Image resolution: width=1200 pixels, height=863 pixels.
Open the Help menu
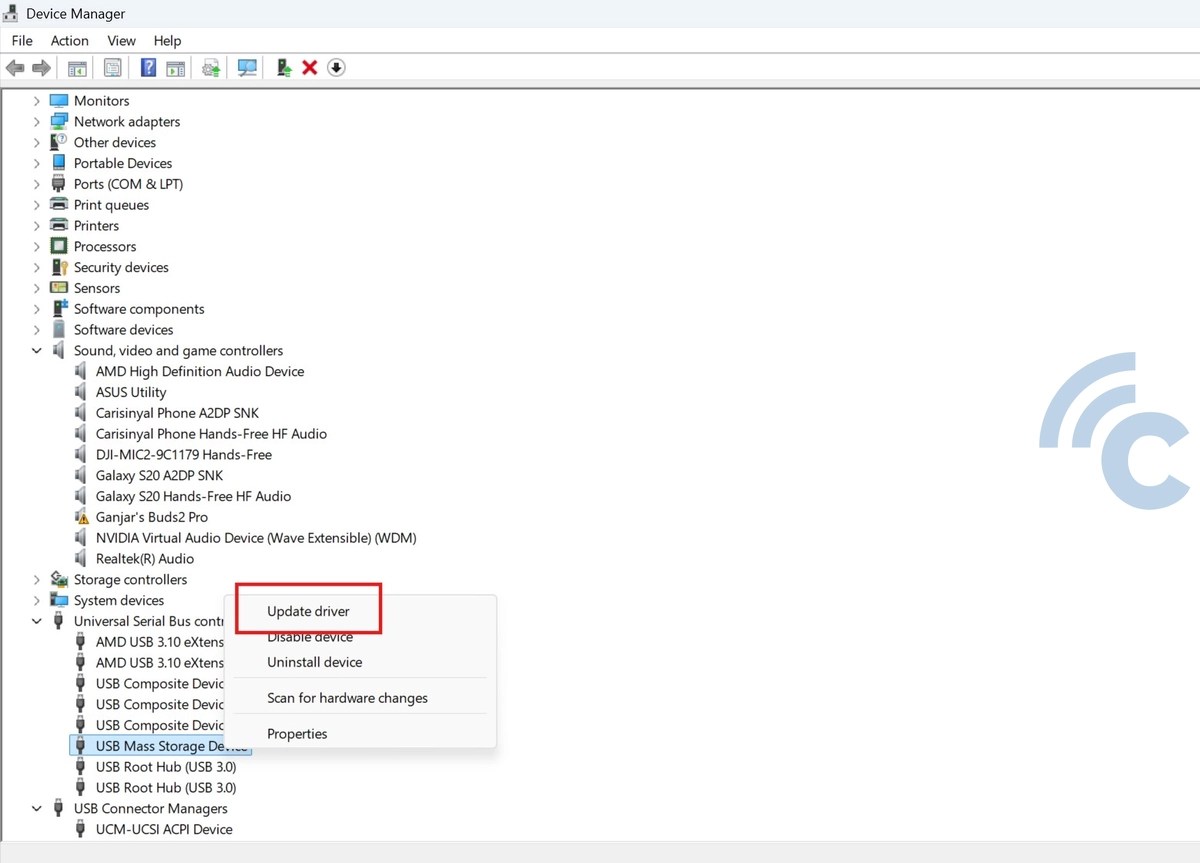tap(167, 41)
